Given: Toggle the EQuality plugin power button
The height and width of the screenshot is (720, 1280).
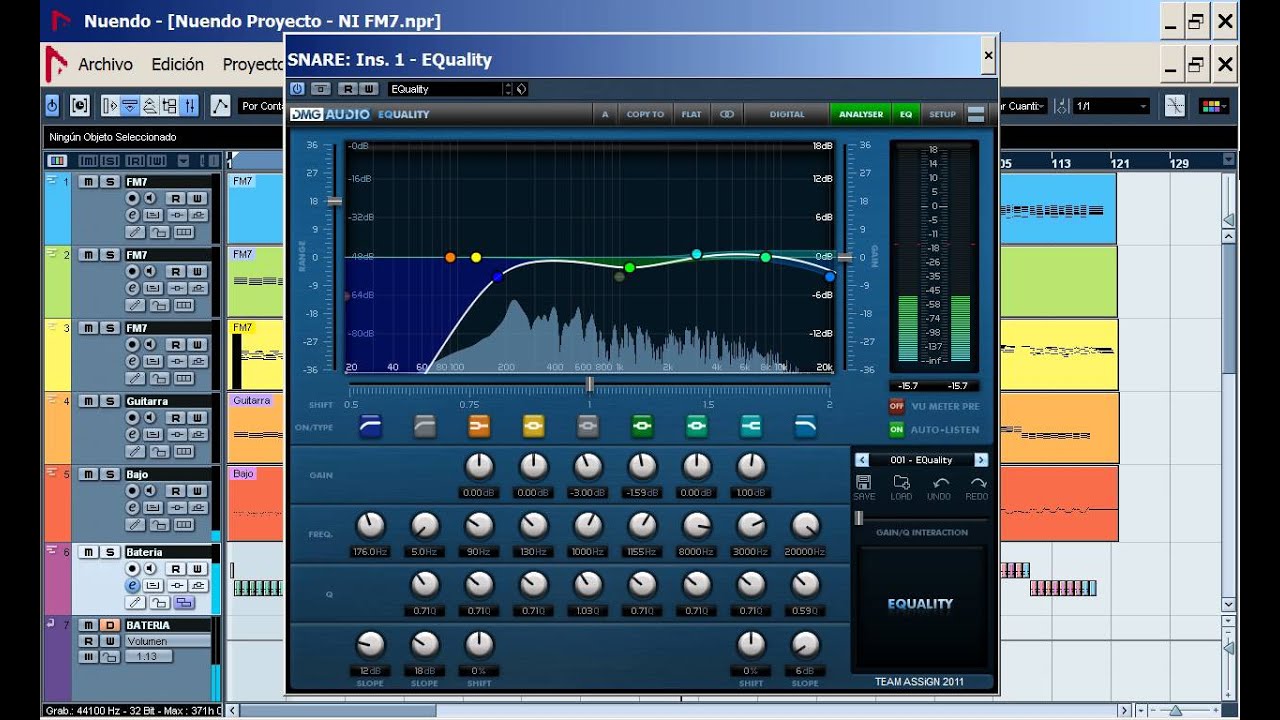Looking at the screenshot, I should pos(297,89).
